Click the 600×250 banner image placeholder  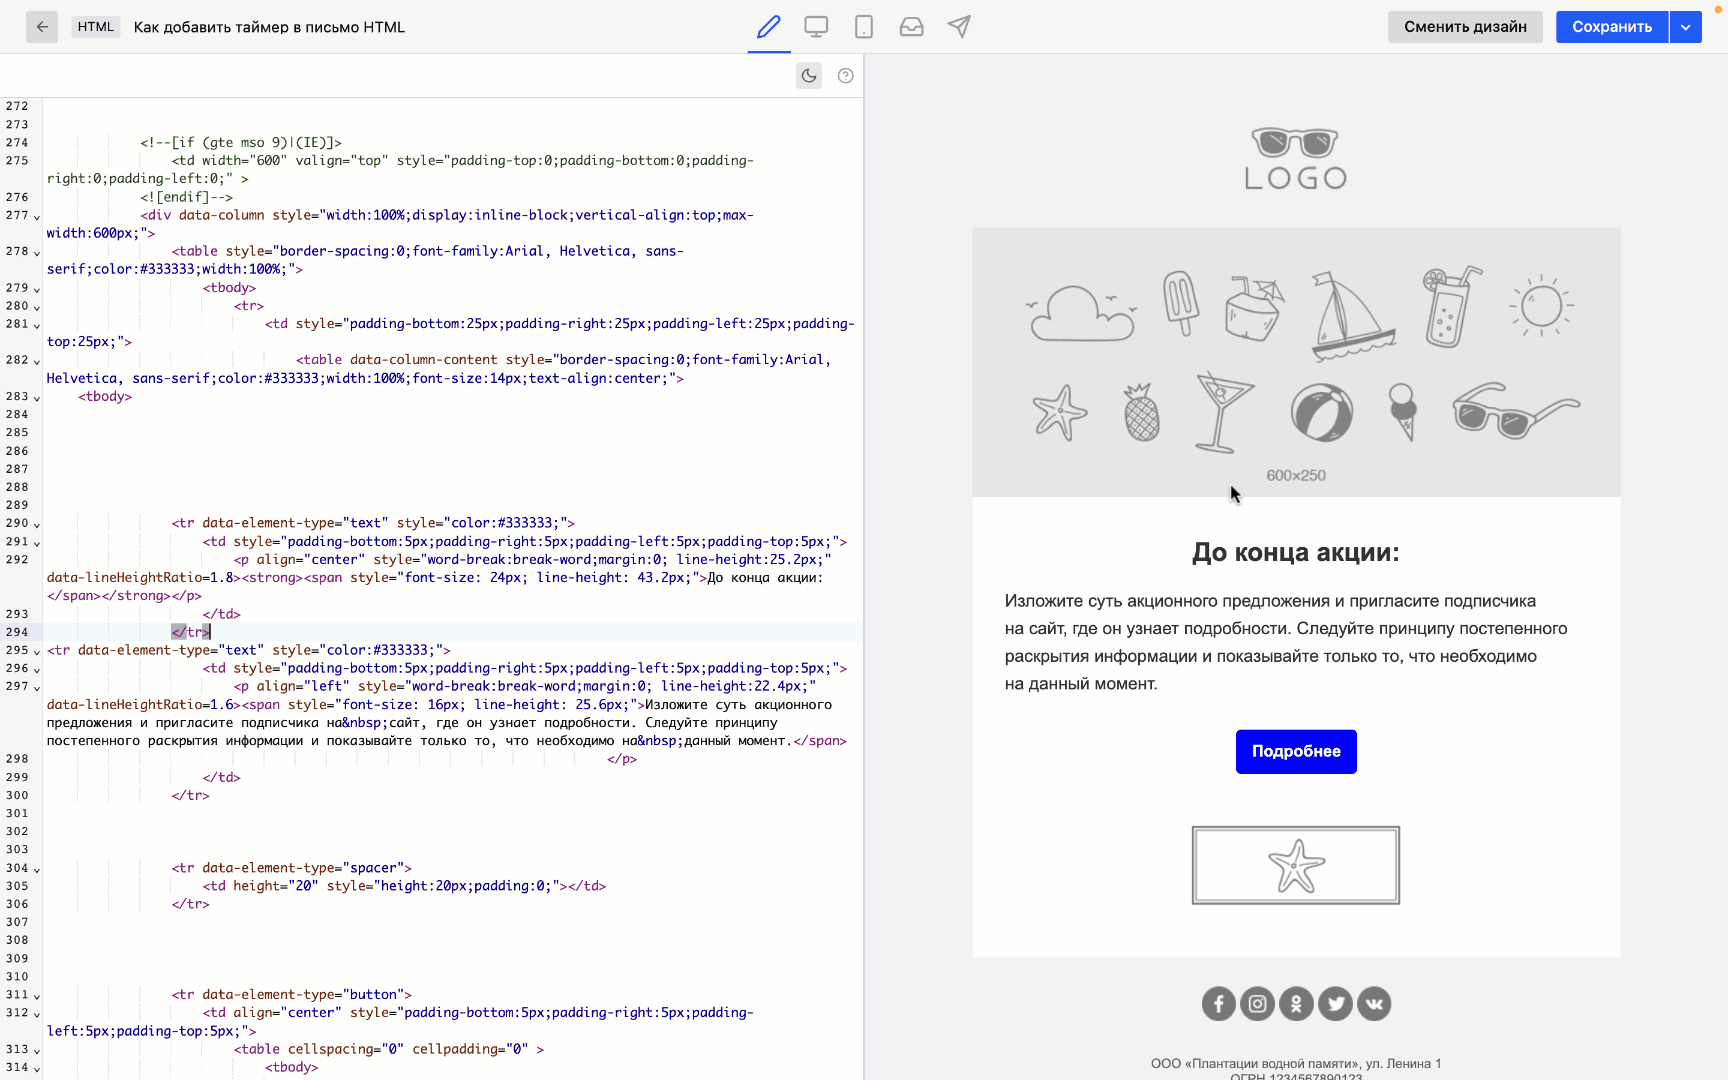1296,362
